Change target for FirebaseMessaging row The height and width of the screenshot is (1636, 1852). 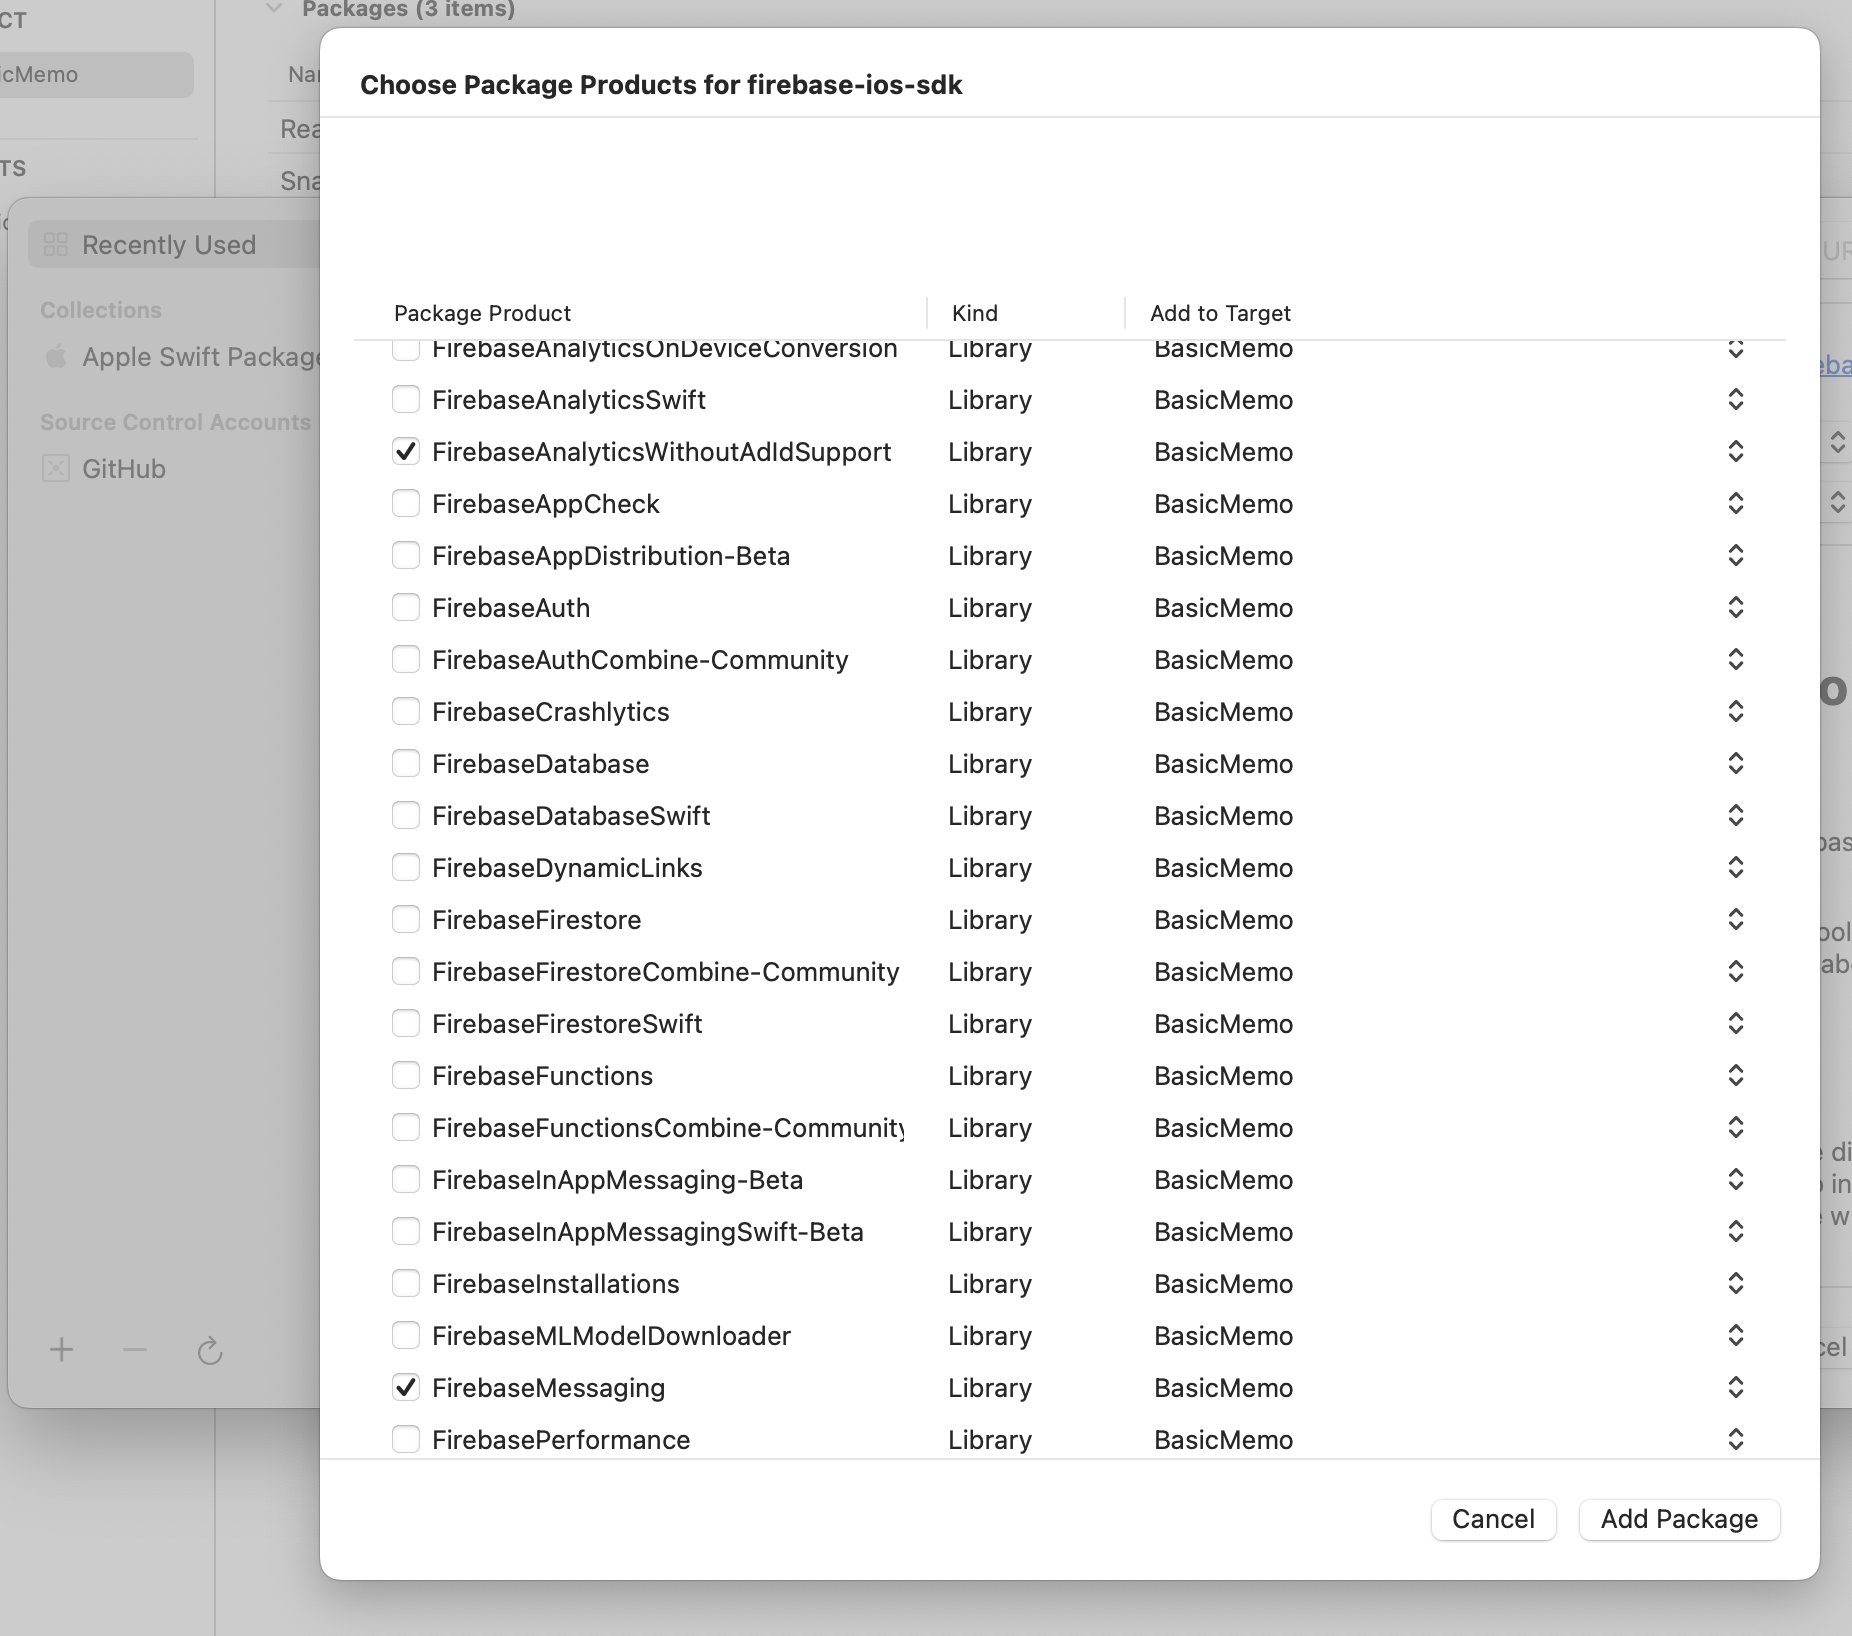1736,1388
